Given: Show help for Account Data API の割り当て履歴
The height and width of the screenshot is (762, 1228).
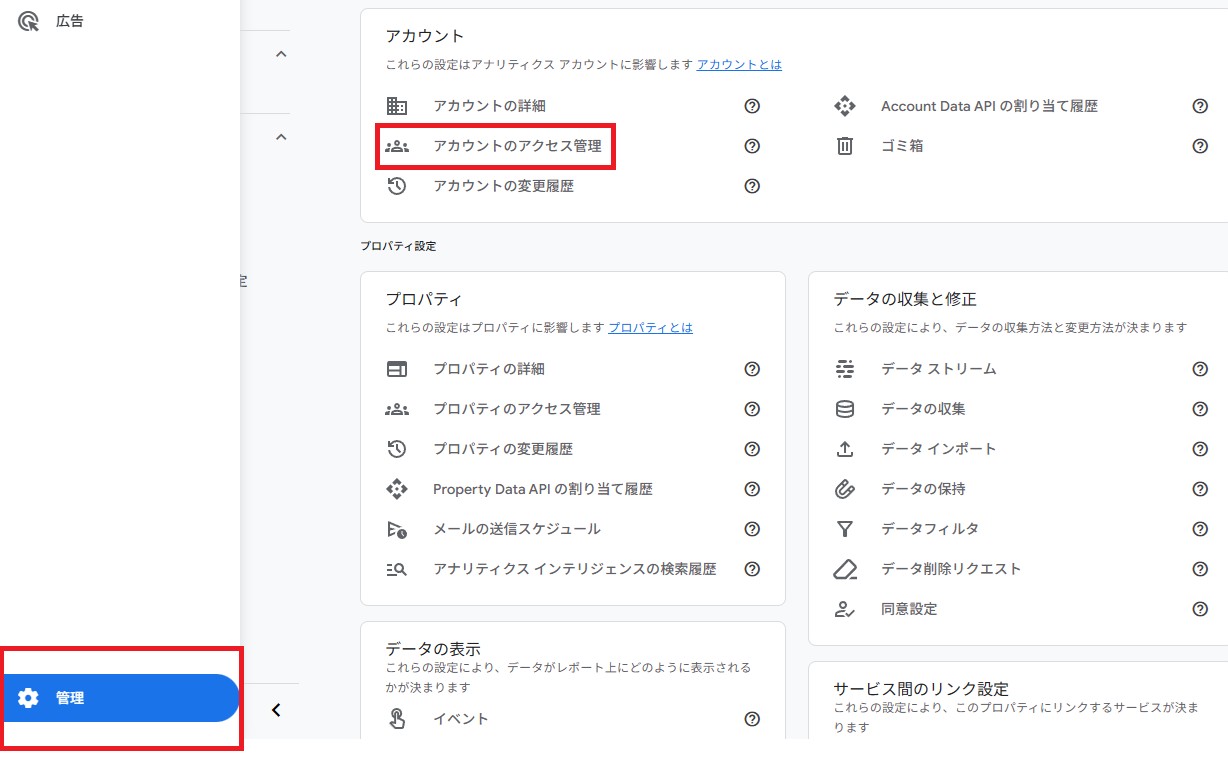Looking at the screenshot, I should [x=1200, y=106].
